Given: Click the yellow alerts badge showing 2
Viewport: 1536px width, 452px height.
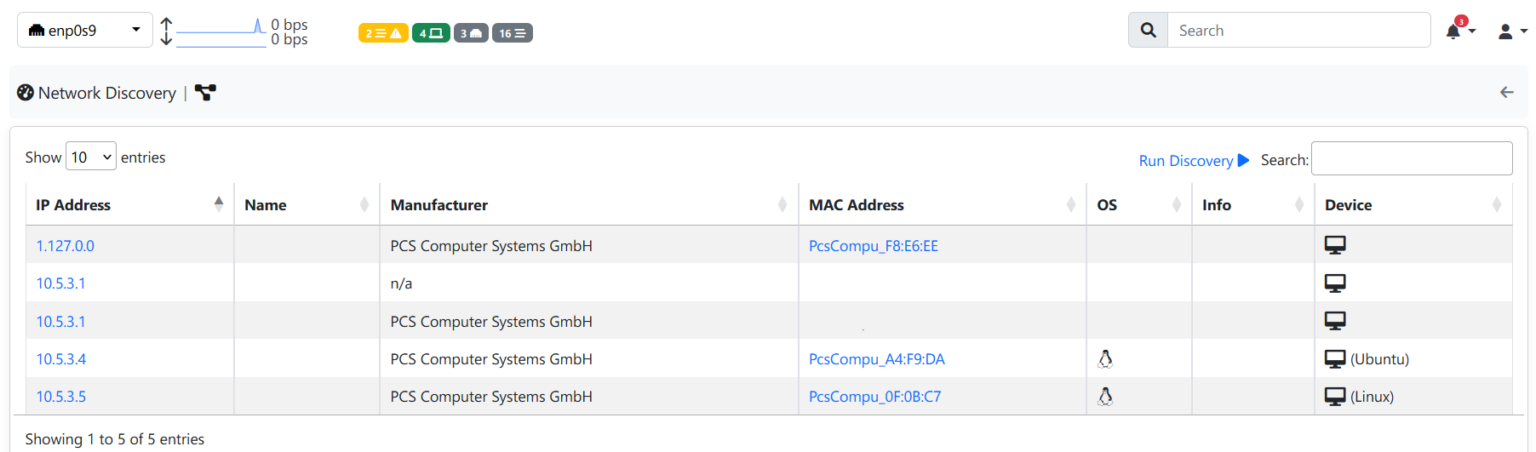Looking at the screenshot, I should point(382,33).
